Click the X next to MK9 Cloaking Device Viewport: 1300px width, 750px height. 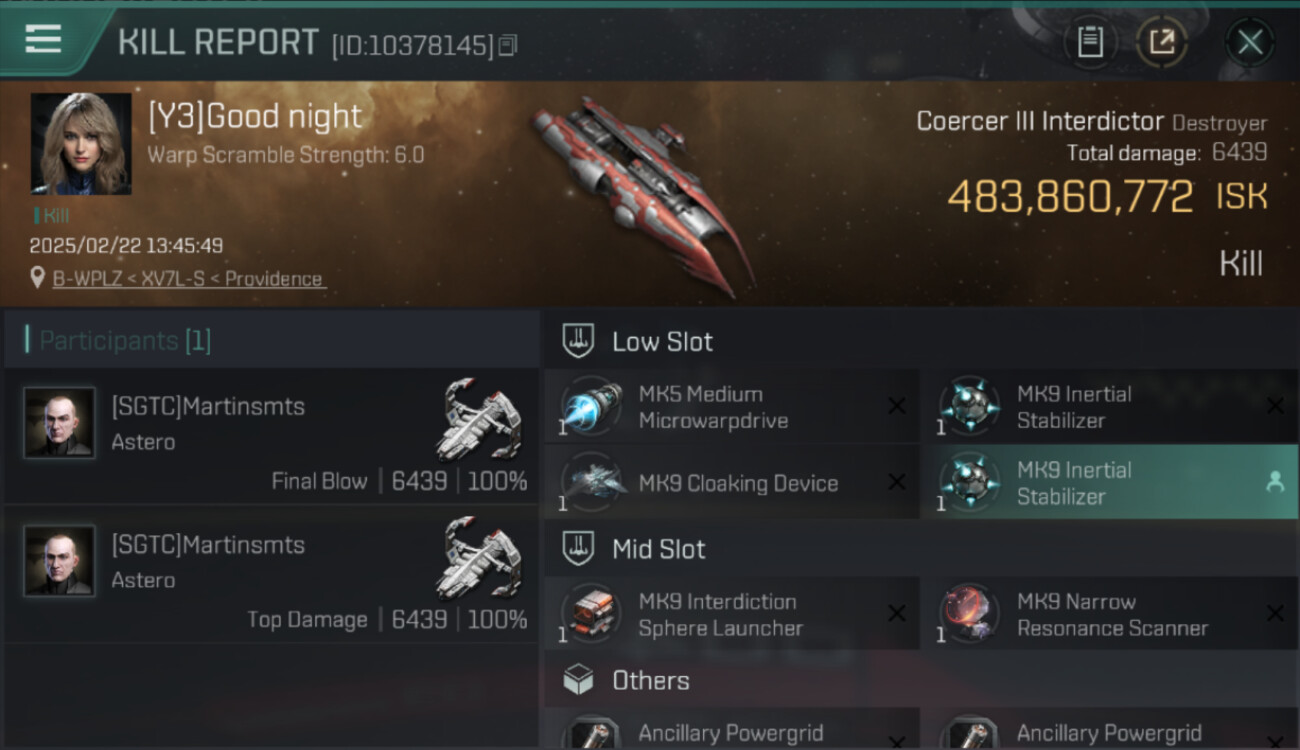(x=897, y=483)
